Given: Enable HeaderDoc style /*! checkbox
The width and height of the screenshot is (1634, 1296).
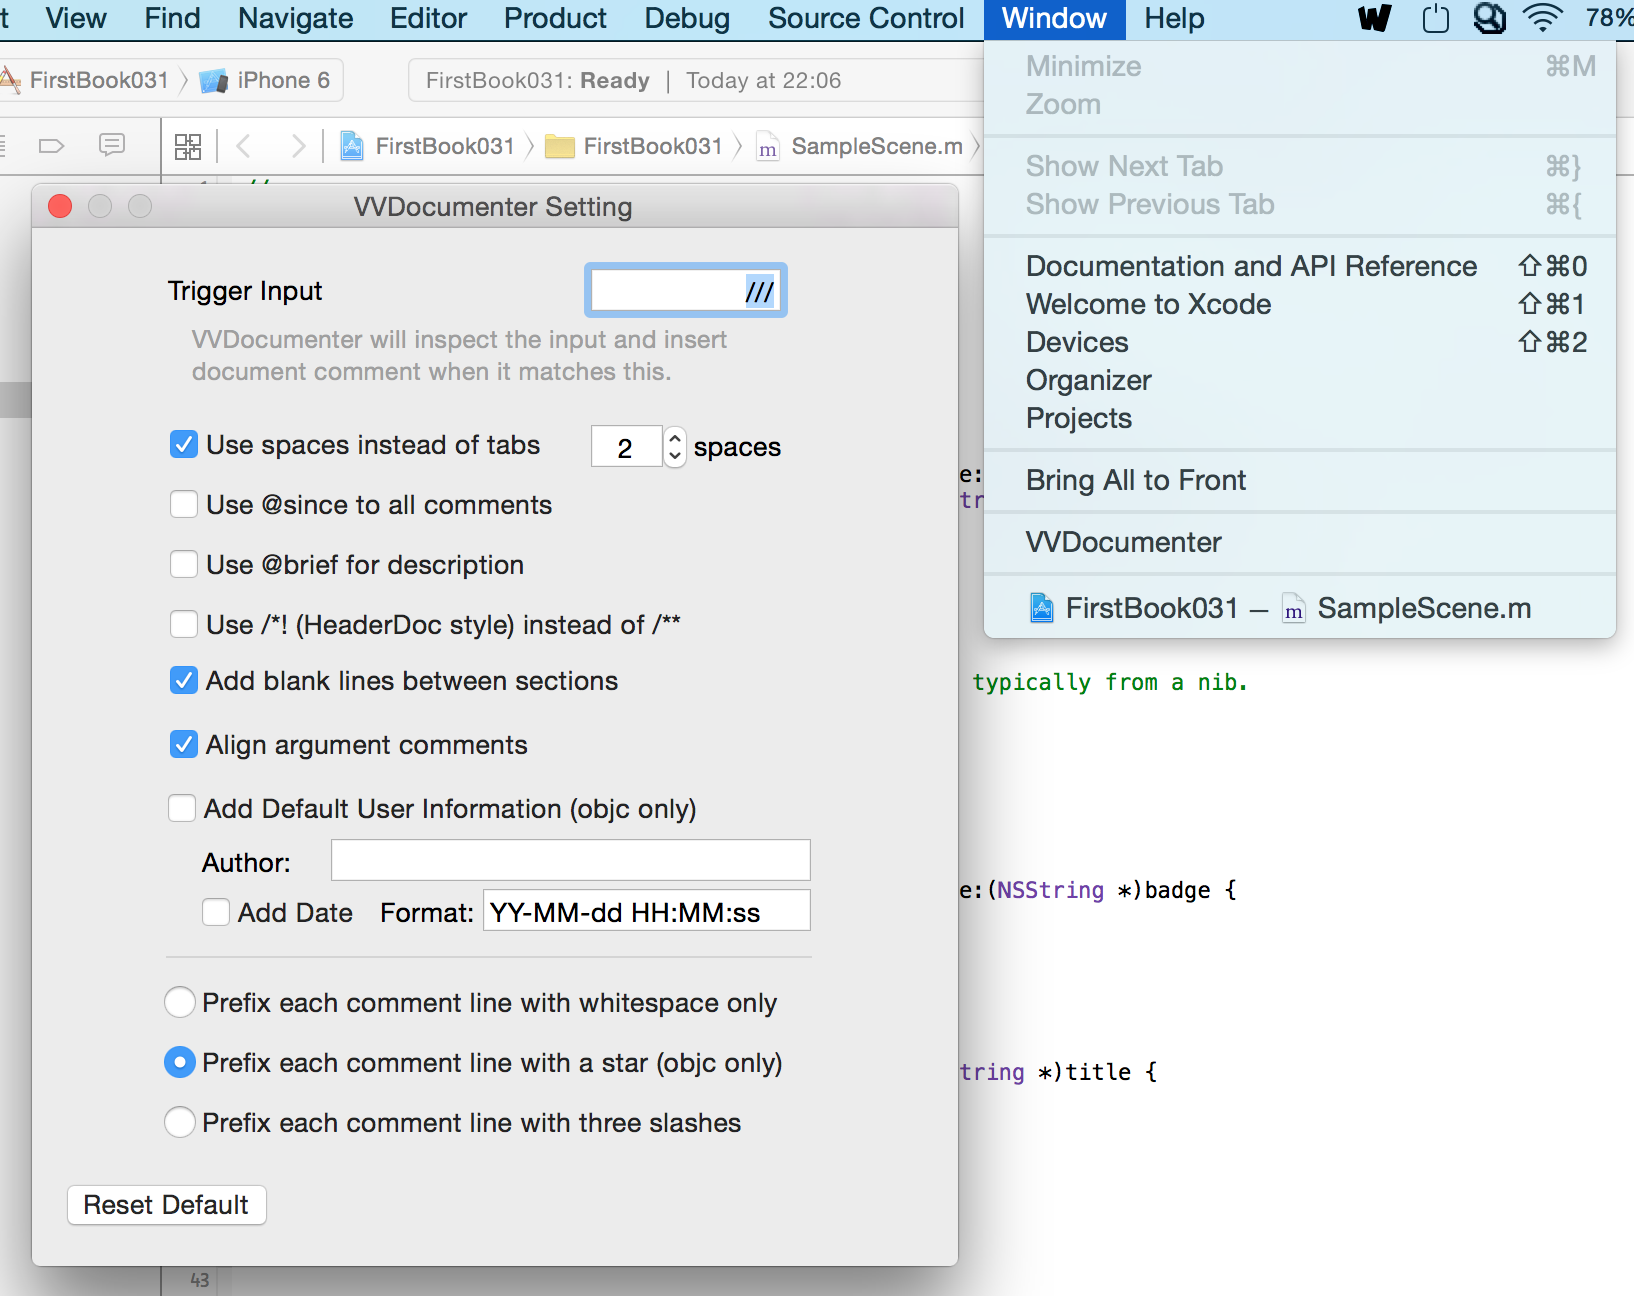Looking at the screenshot, I should [x=184, y=624].
